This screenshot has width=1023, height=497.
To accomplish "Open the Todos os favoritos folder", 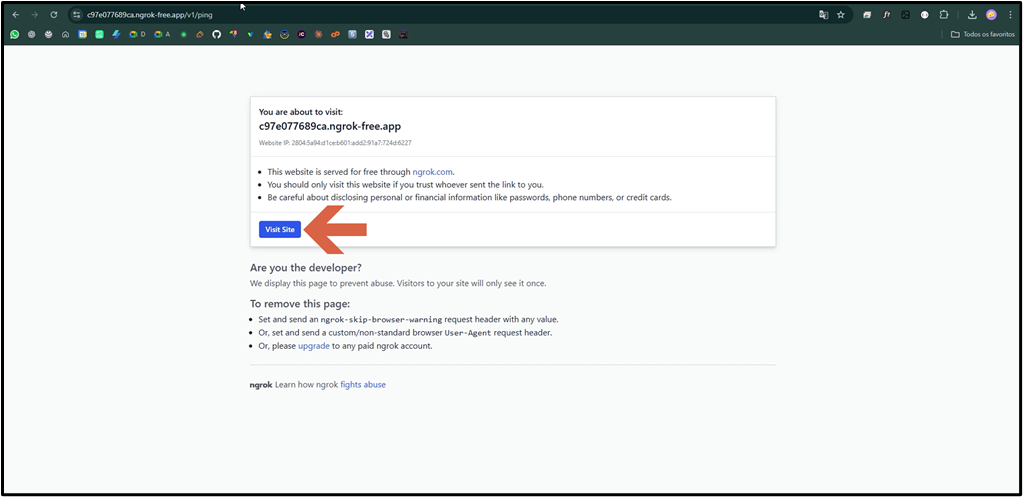I will coord(983,35).
